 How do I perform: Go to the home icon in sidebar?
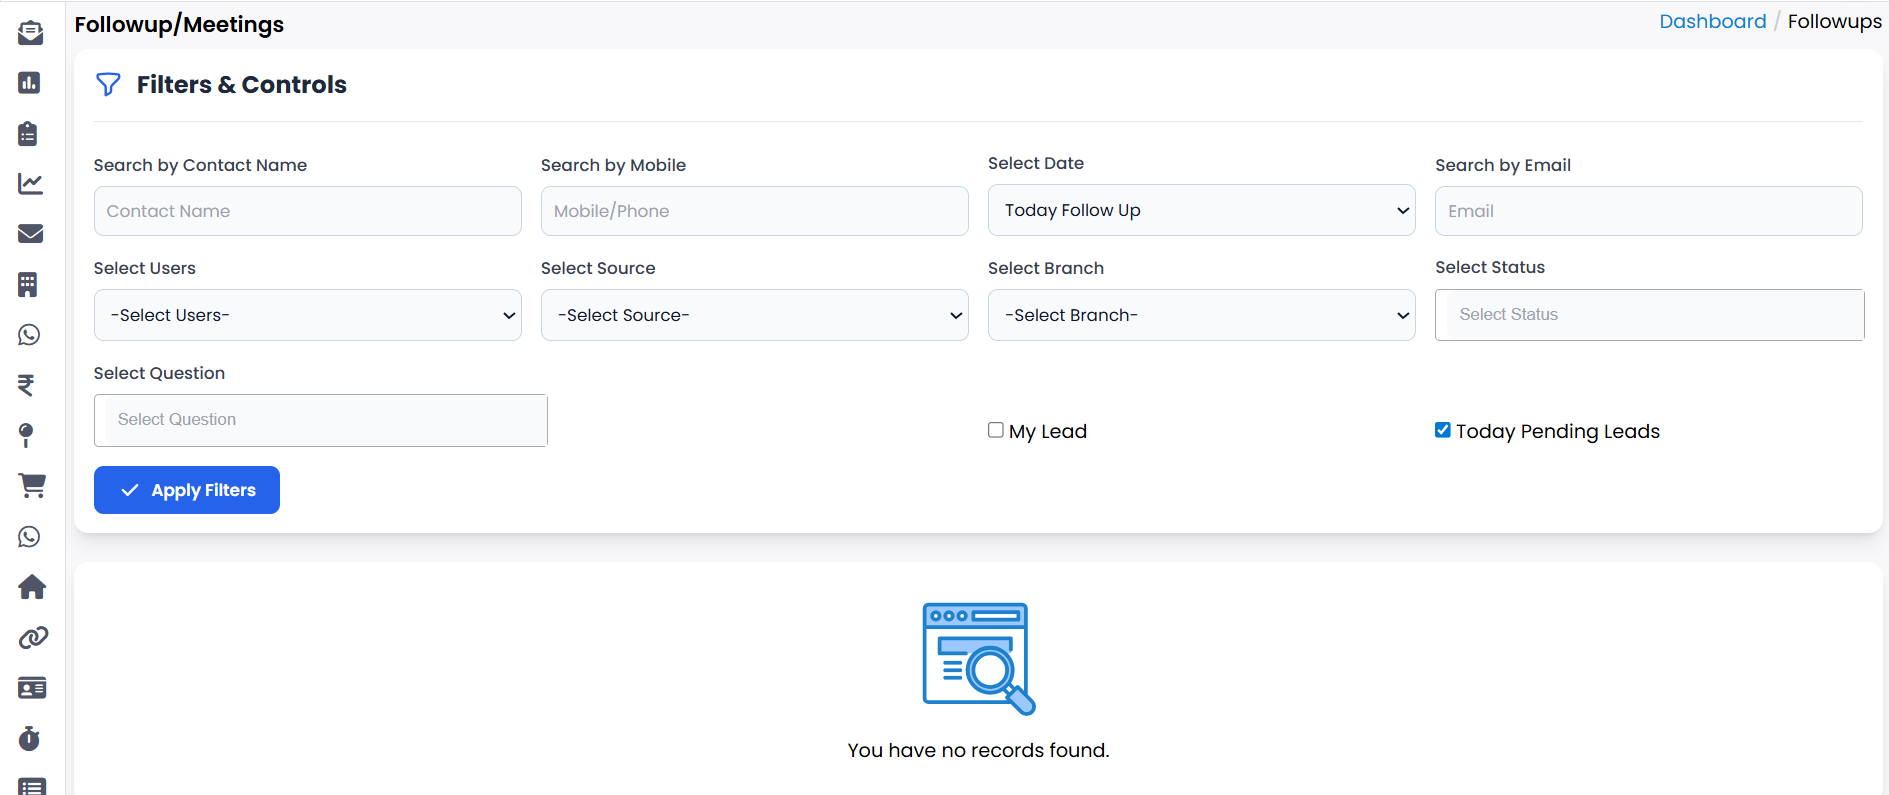tap(32, 587)
